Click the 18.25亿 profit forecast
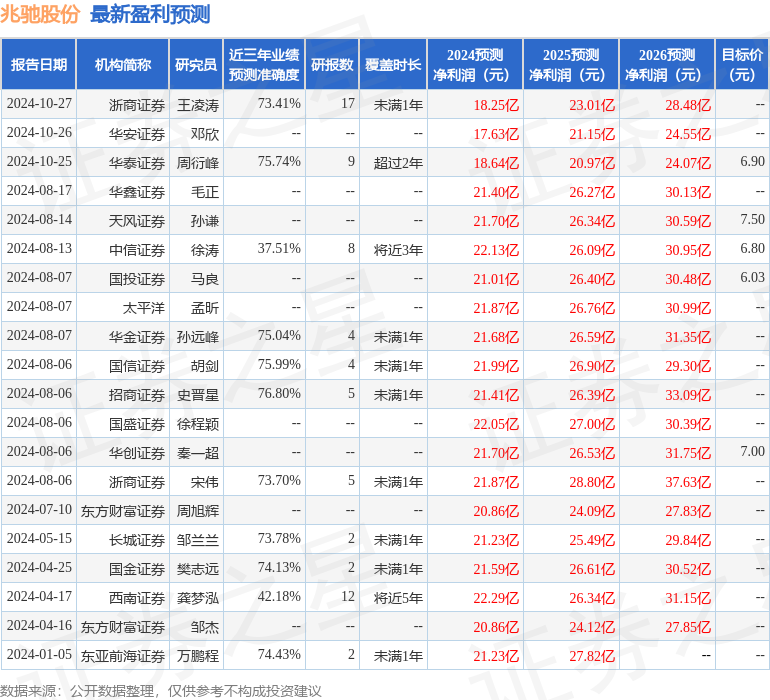 coord(496,105)
